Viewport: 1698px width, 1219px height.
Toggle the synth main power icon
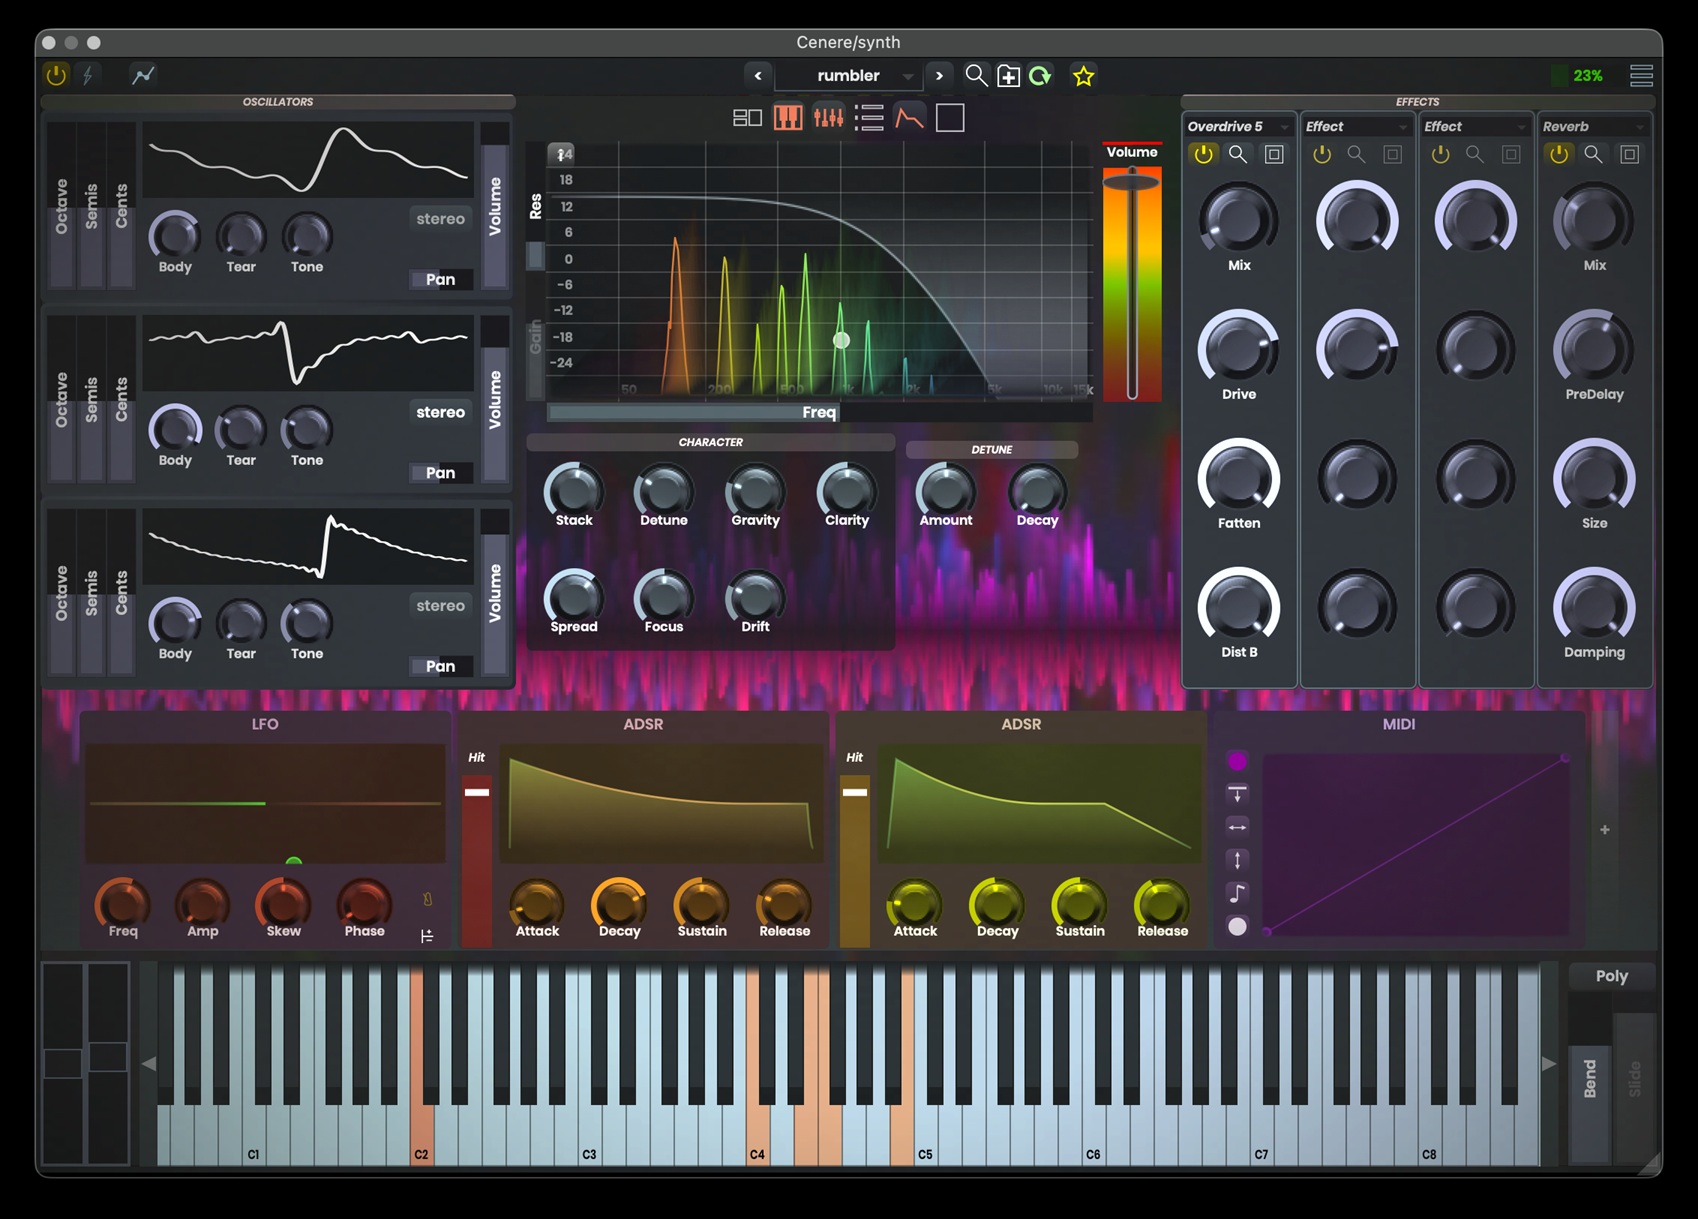click(x=56, y=75)
